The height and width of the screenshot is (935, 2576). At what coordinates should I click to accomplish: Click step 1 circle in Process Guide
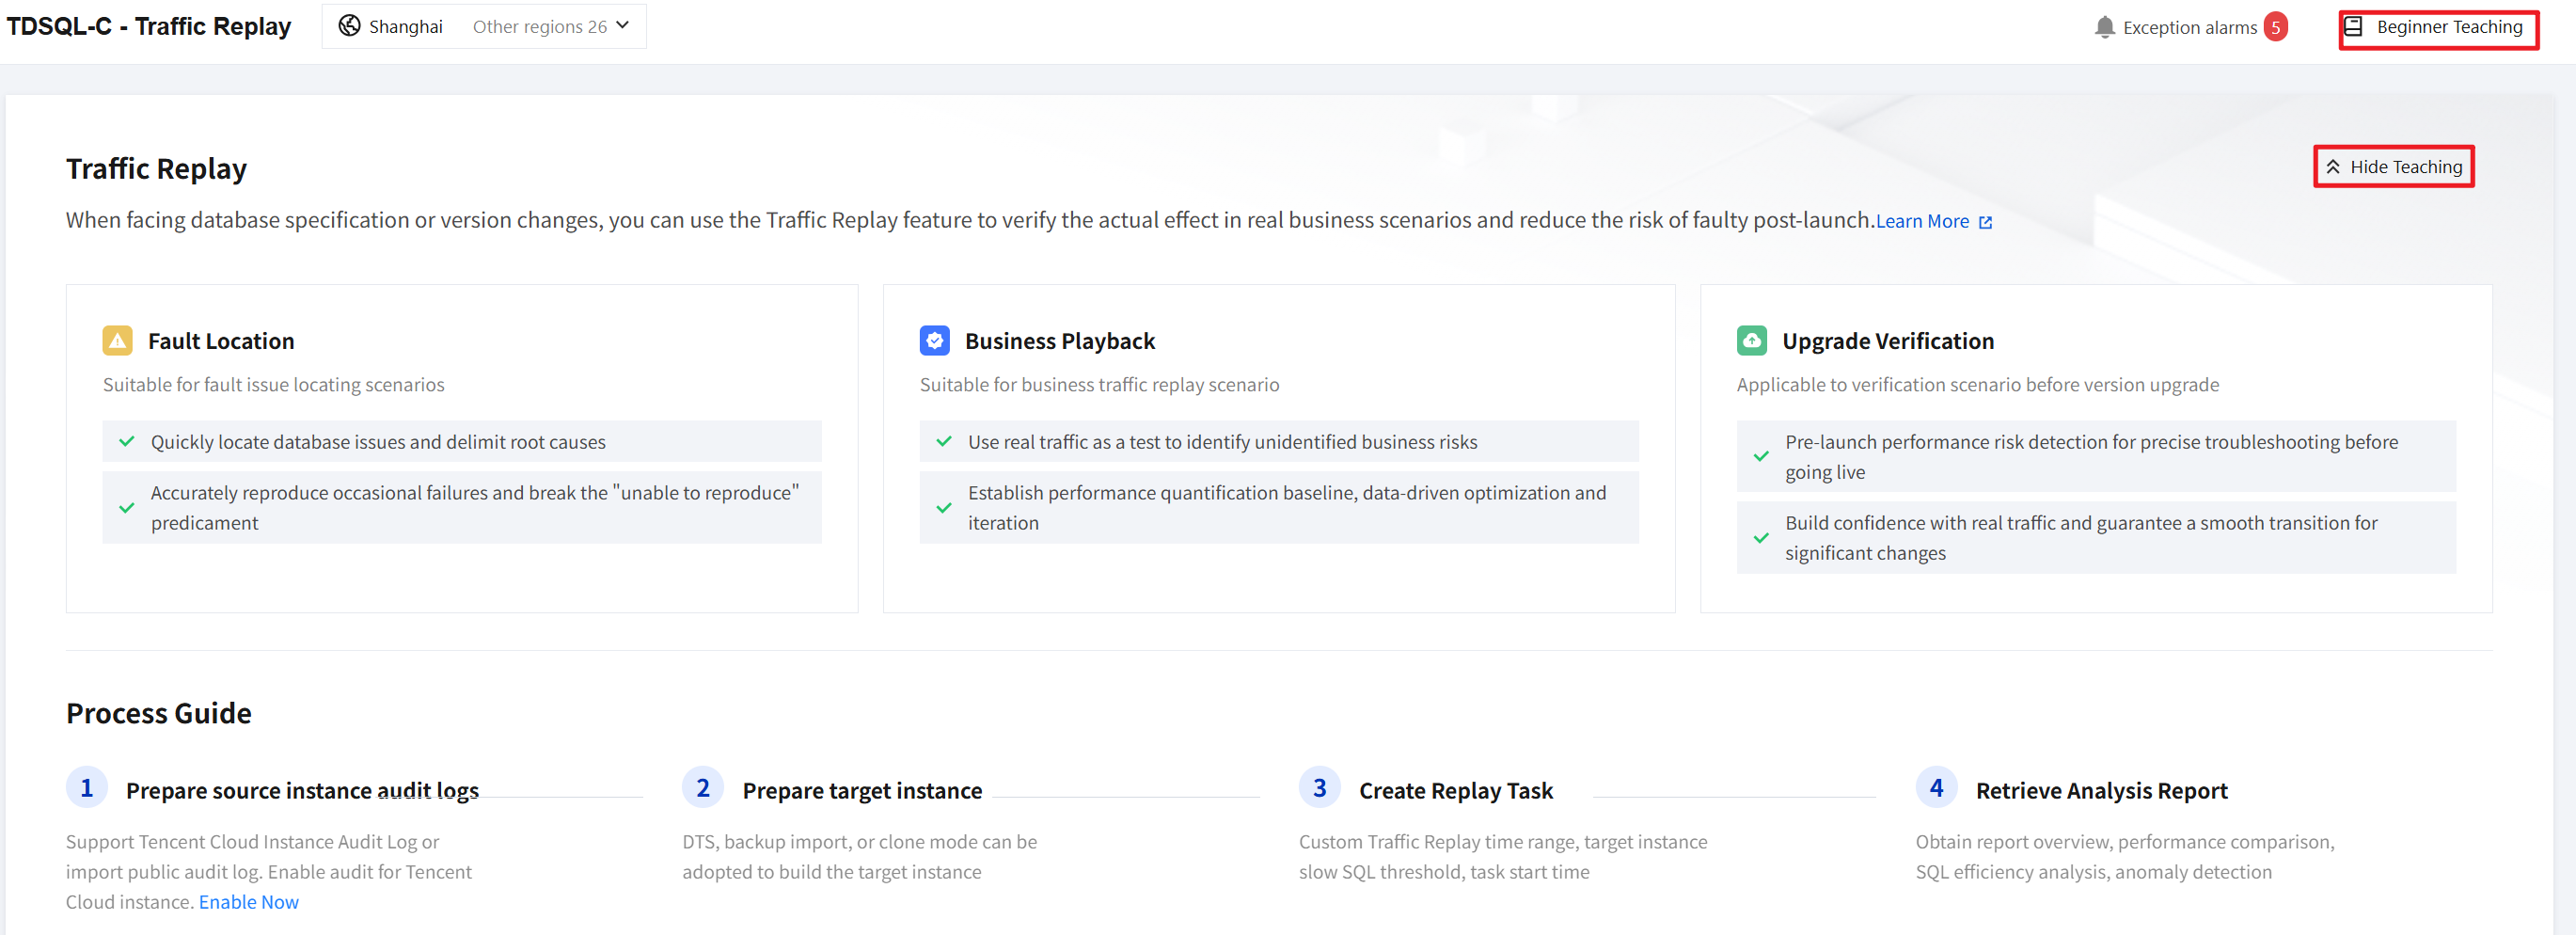tap(87, 788)
